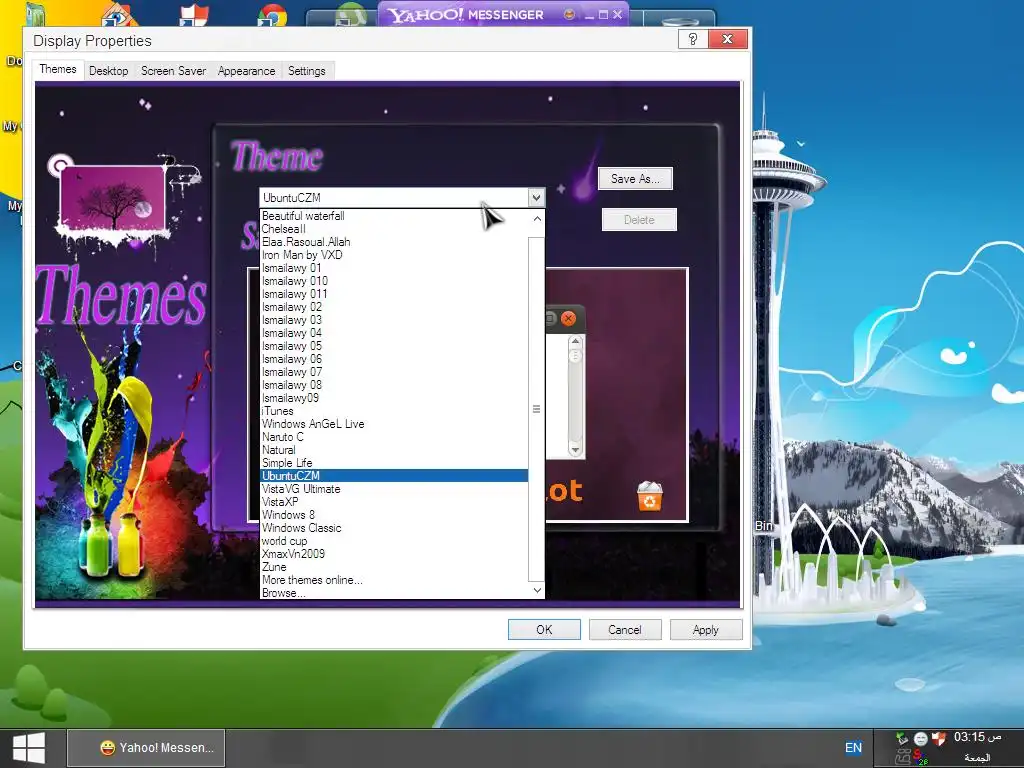Image resolution: width=1024 pixels, height=768 pixels.
Task: Switch to the Desktop tab
Action: (108, 71)
